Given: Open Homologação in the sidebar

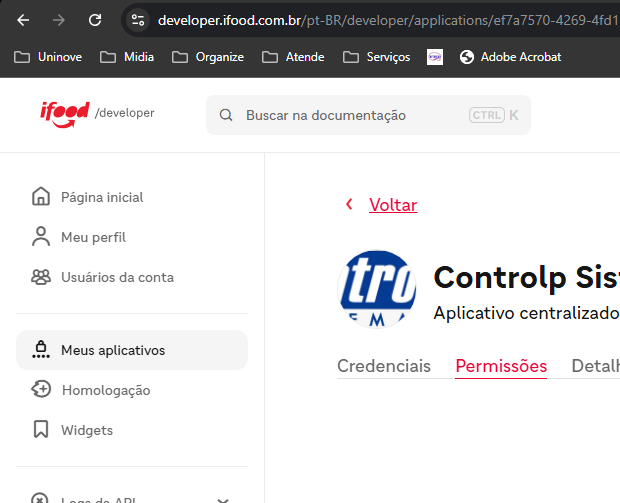Looking at the screenshot, I should pos(106,390).
